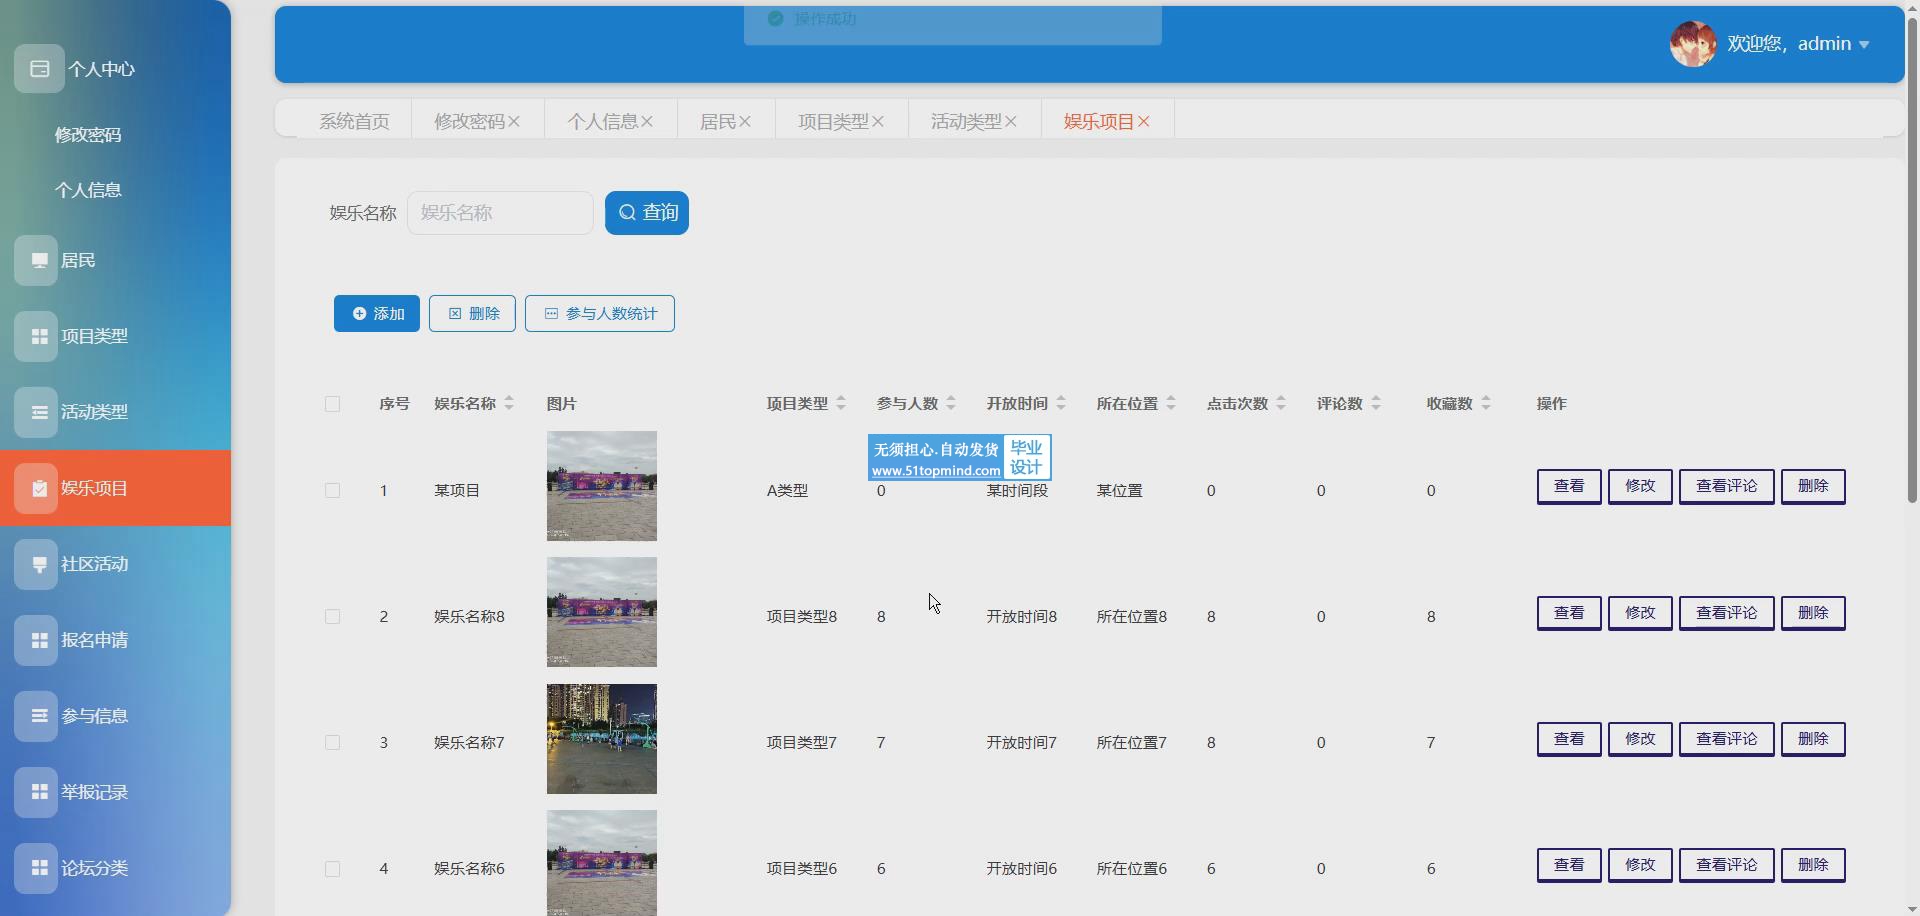Select the checkbox for 娱乐名称7 row
Viewport: 1920px width, 916px height.
click(332, 743)
